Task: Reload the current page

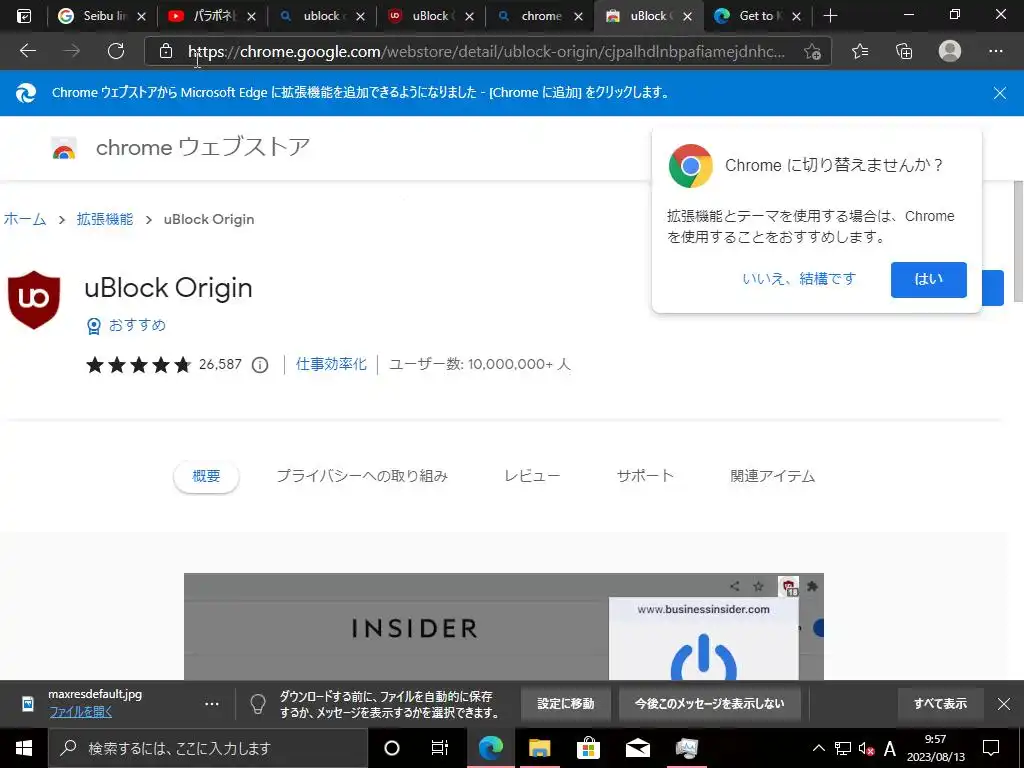Action: pos(116,51)
